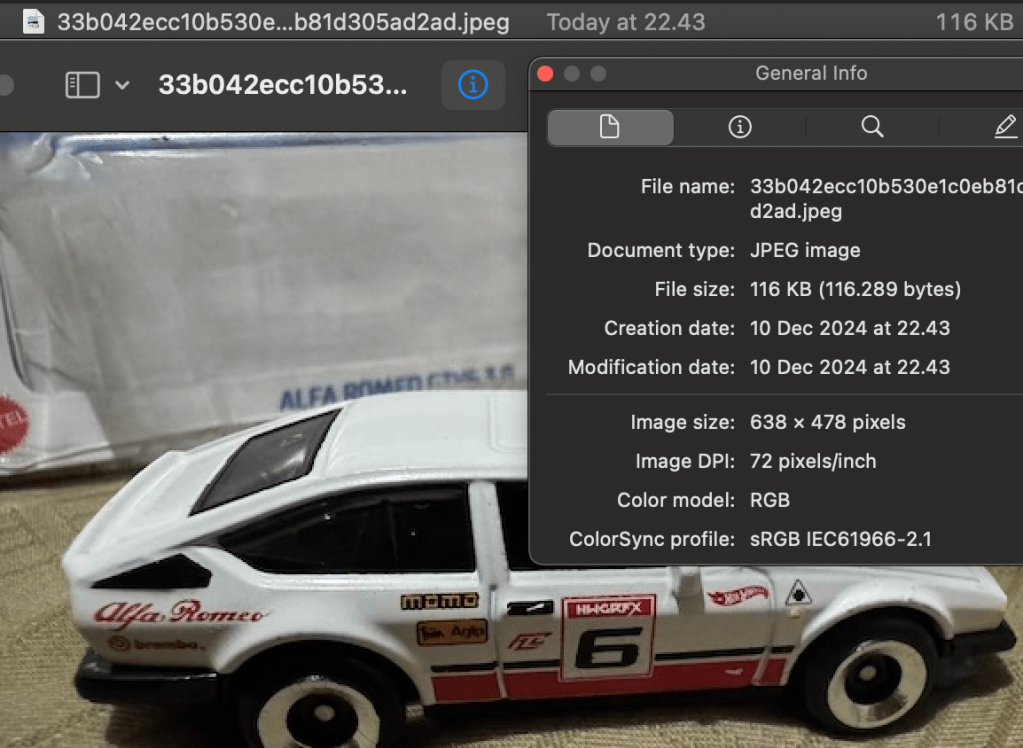Screen dimensions: 1023x748
Task: Open the Keywords magnifier tab
Action: click(x=872, y=127)
